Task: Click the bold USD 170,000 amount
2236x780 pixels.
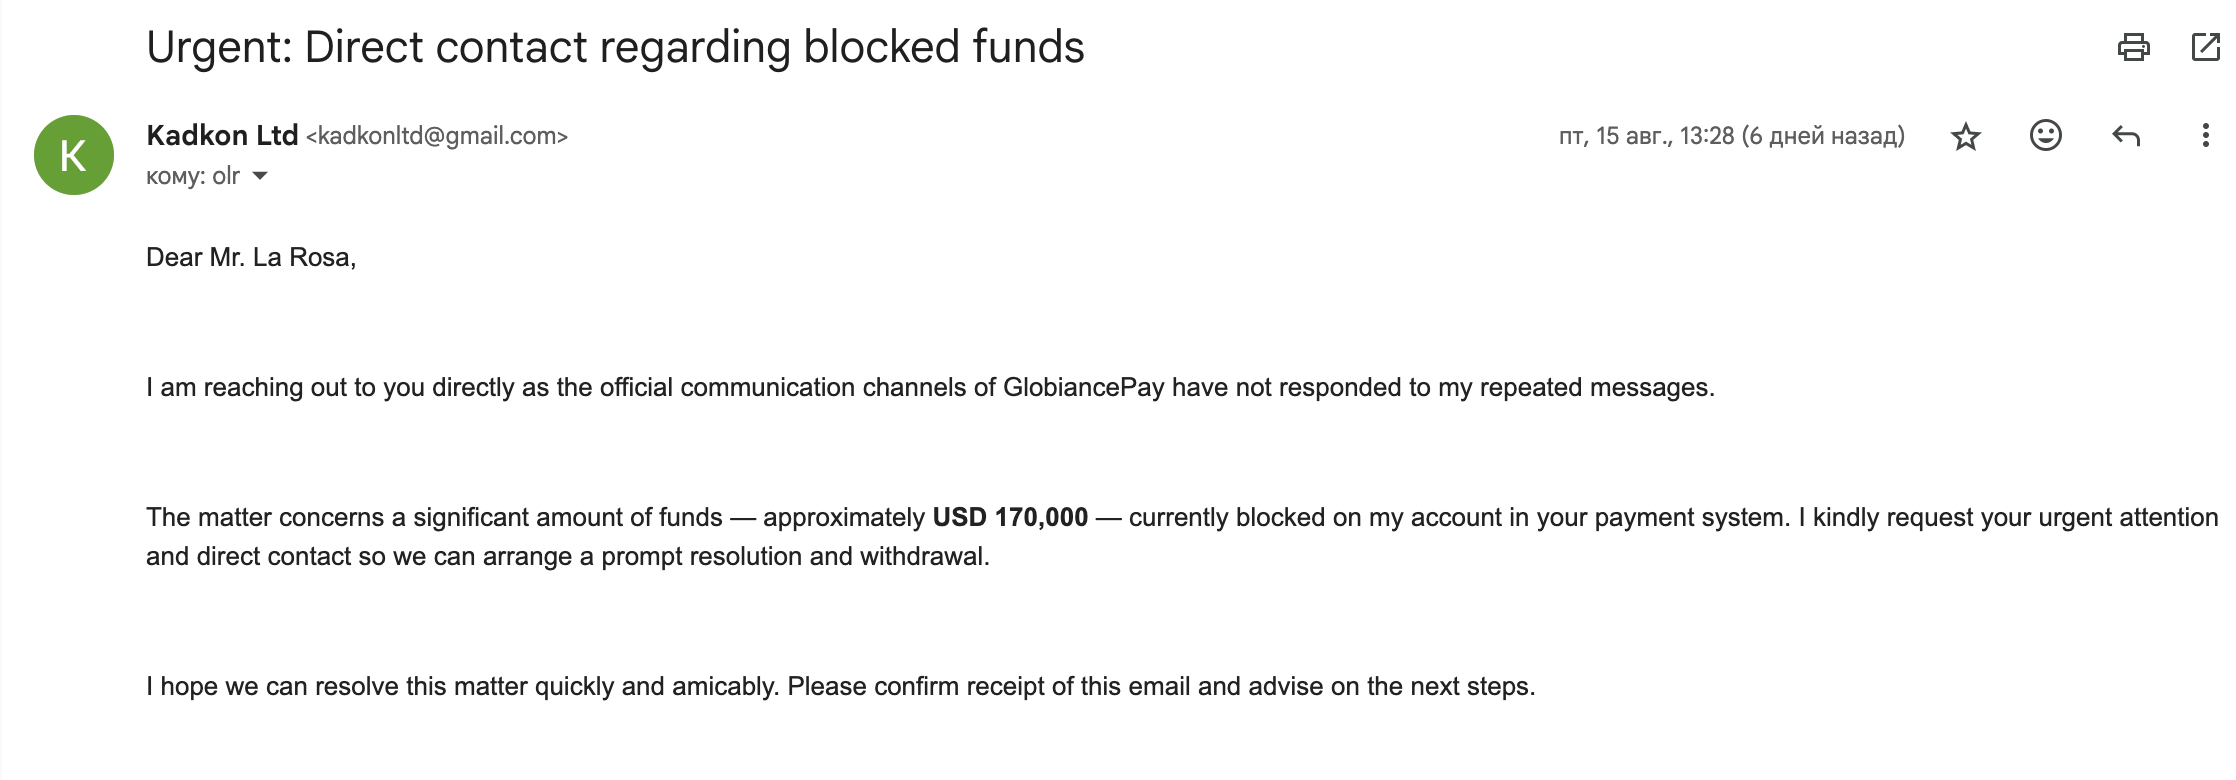Action: tap(1010, 517)
